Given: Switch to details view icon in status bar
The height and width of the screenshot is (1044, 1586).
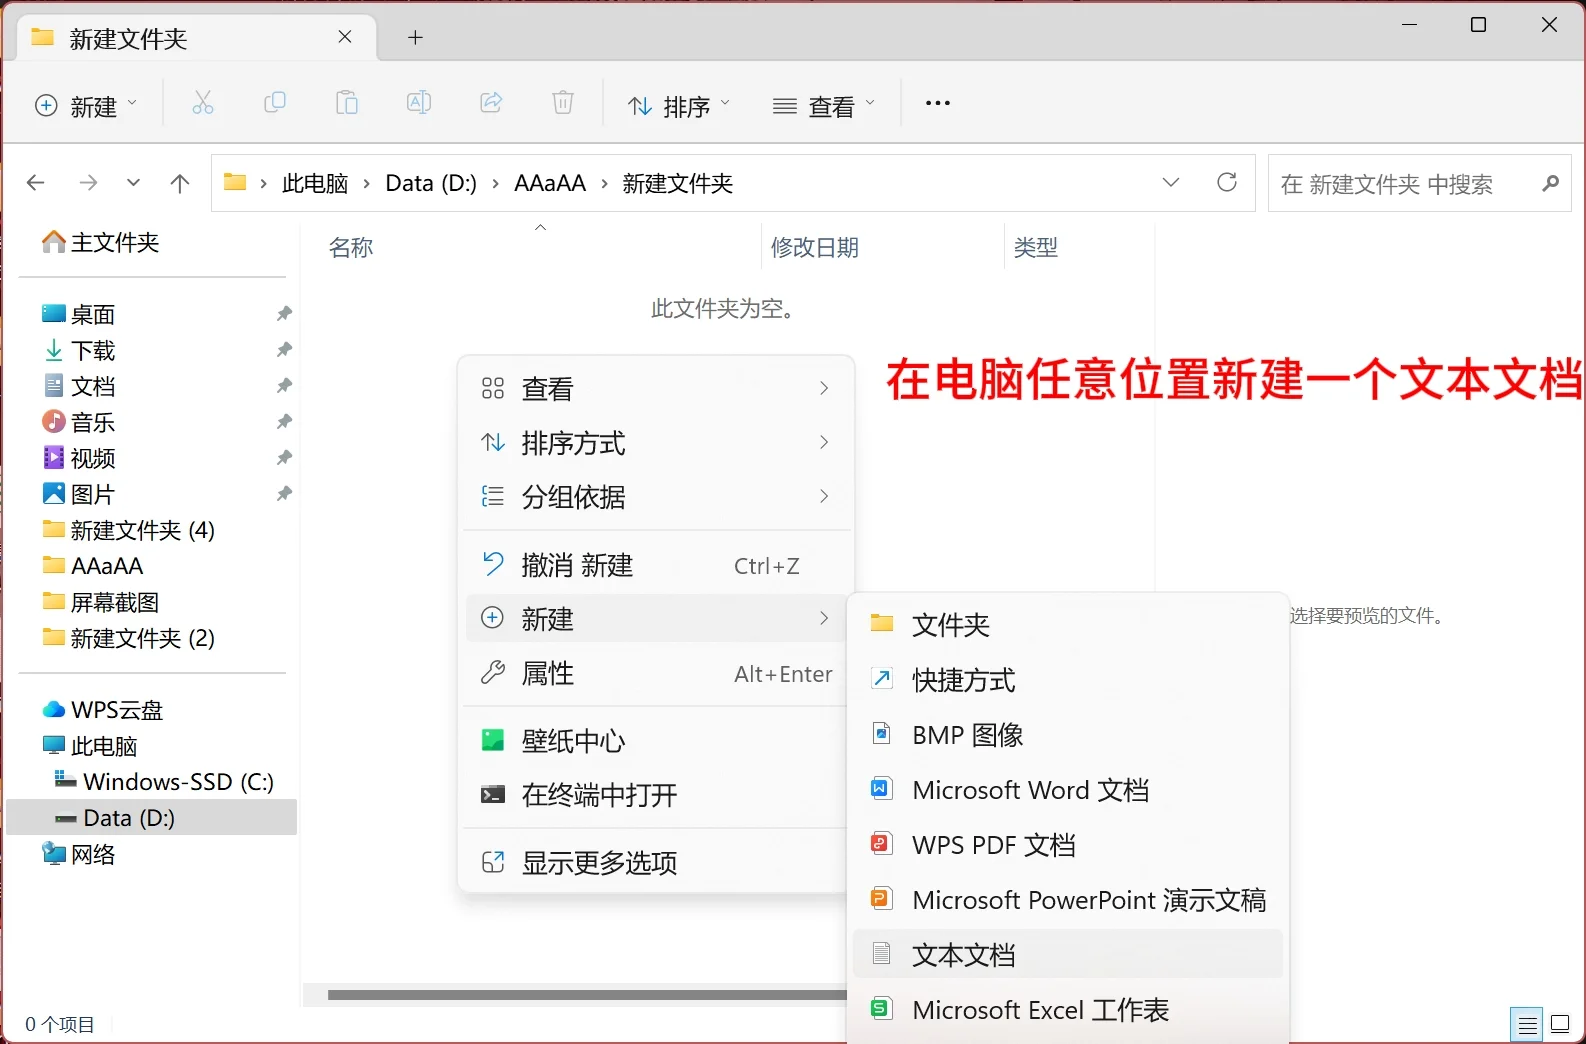Looking at the screenshot, I should (1527, 1025).
